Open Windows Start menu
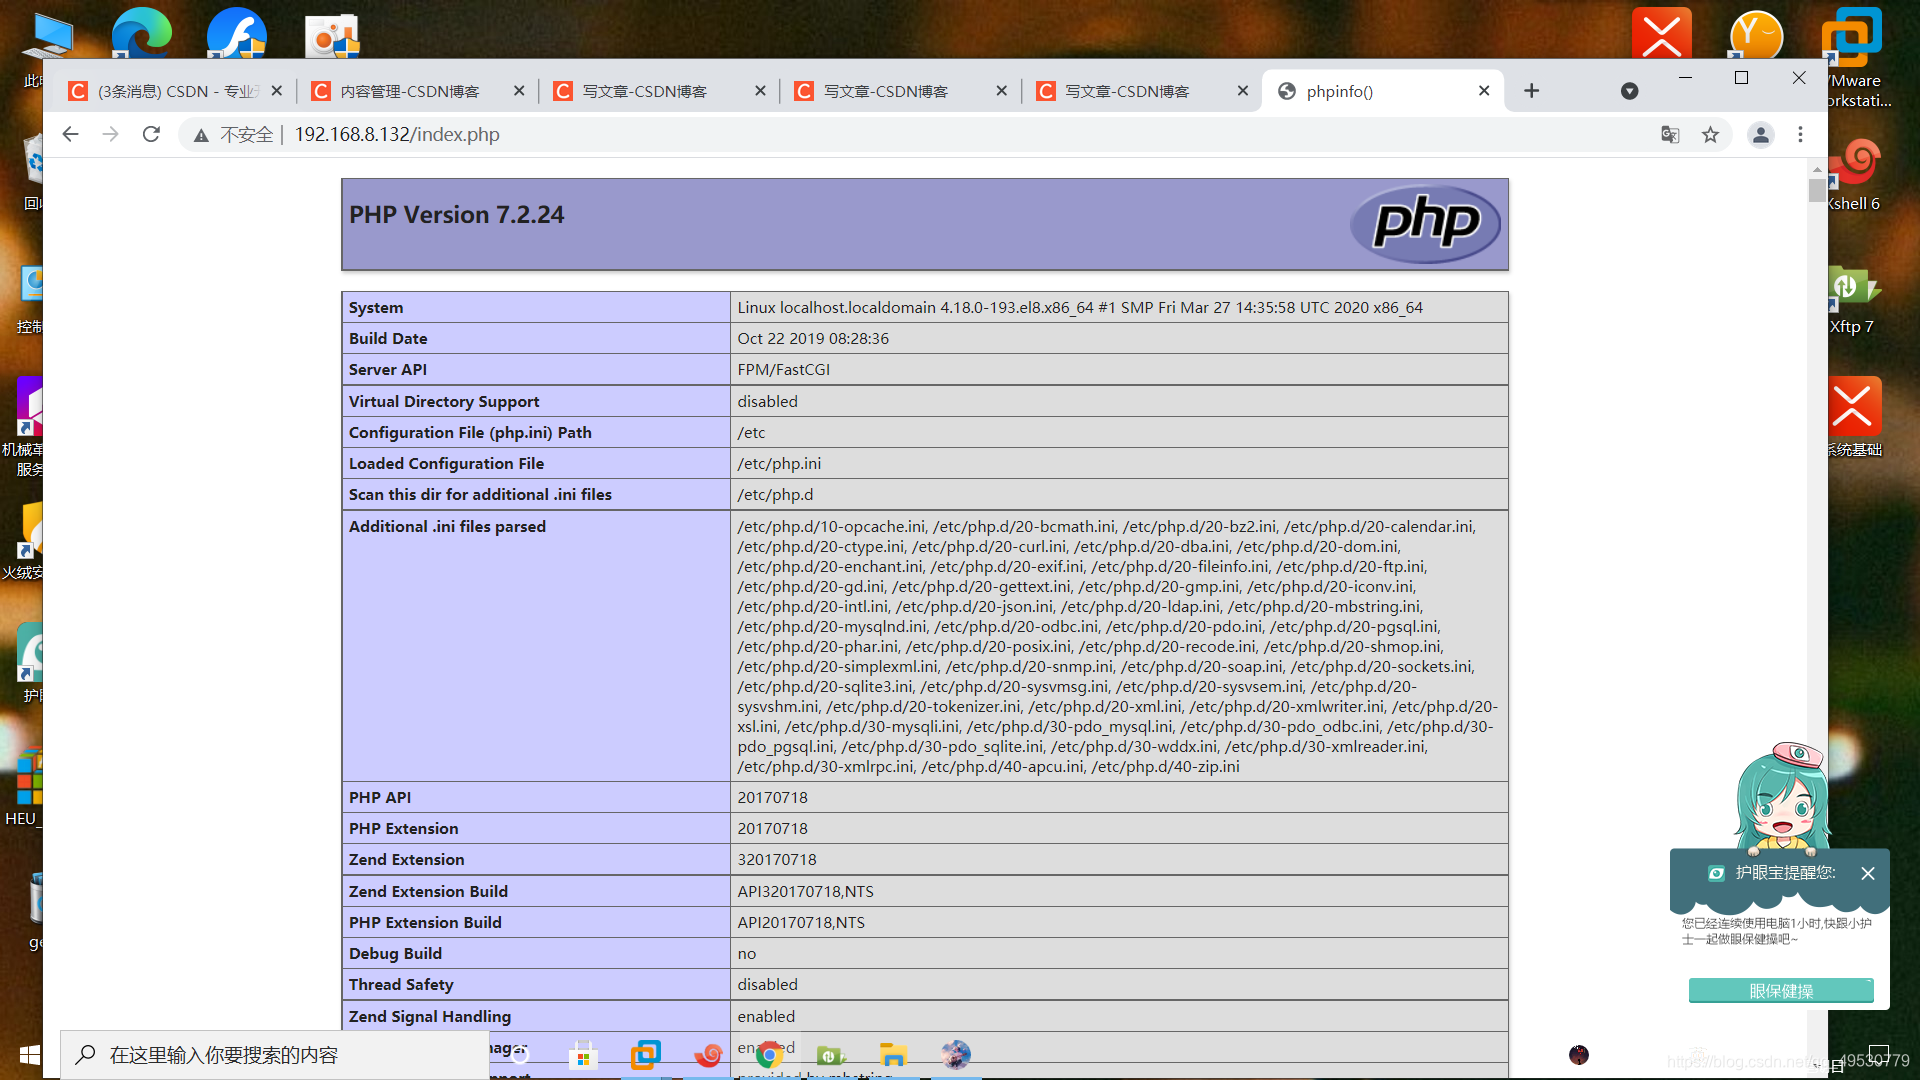 [29, 1055]
